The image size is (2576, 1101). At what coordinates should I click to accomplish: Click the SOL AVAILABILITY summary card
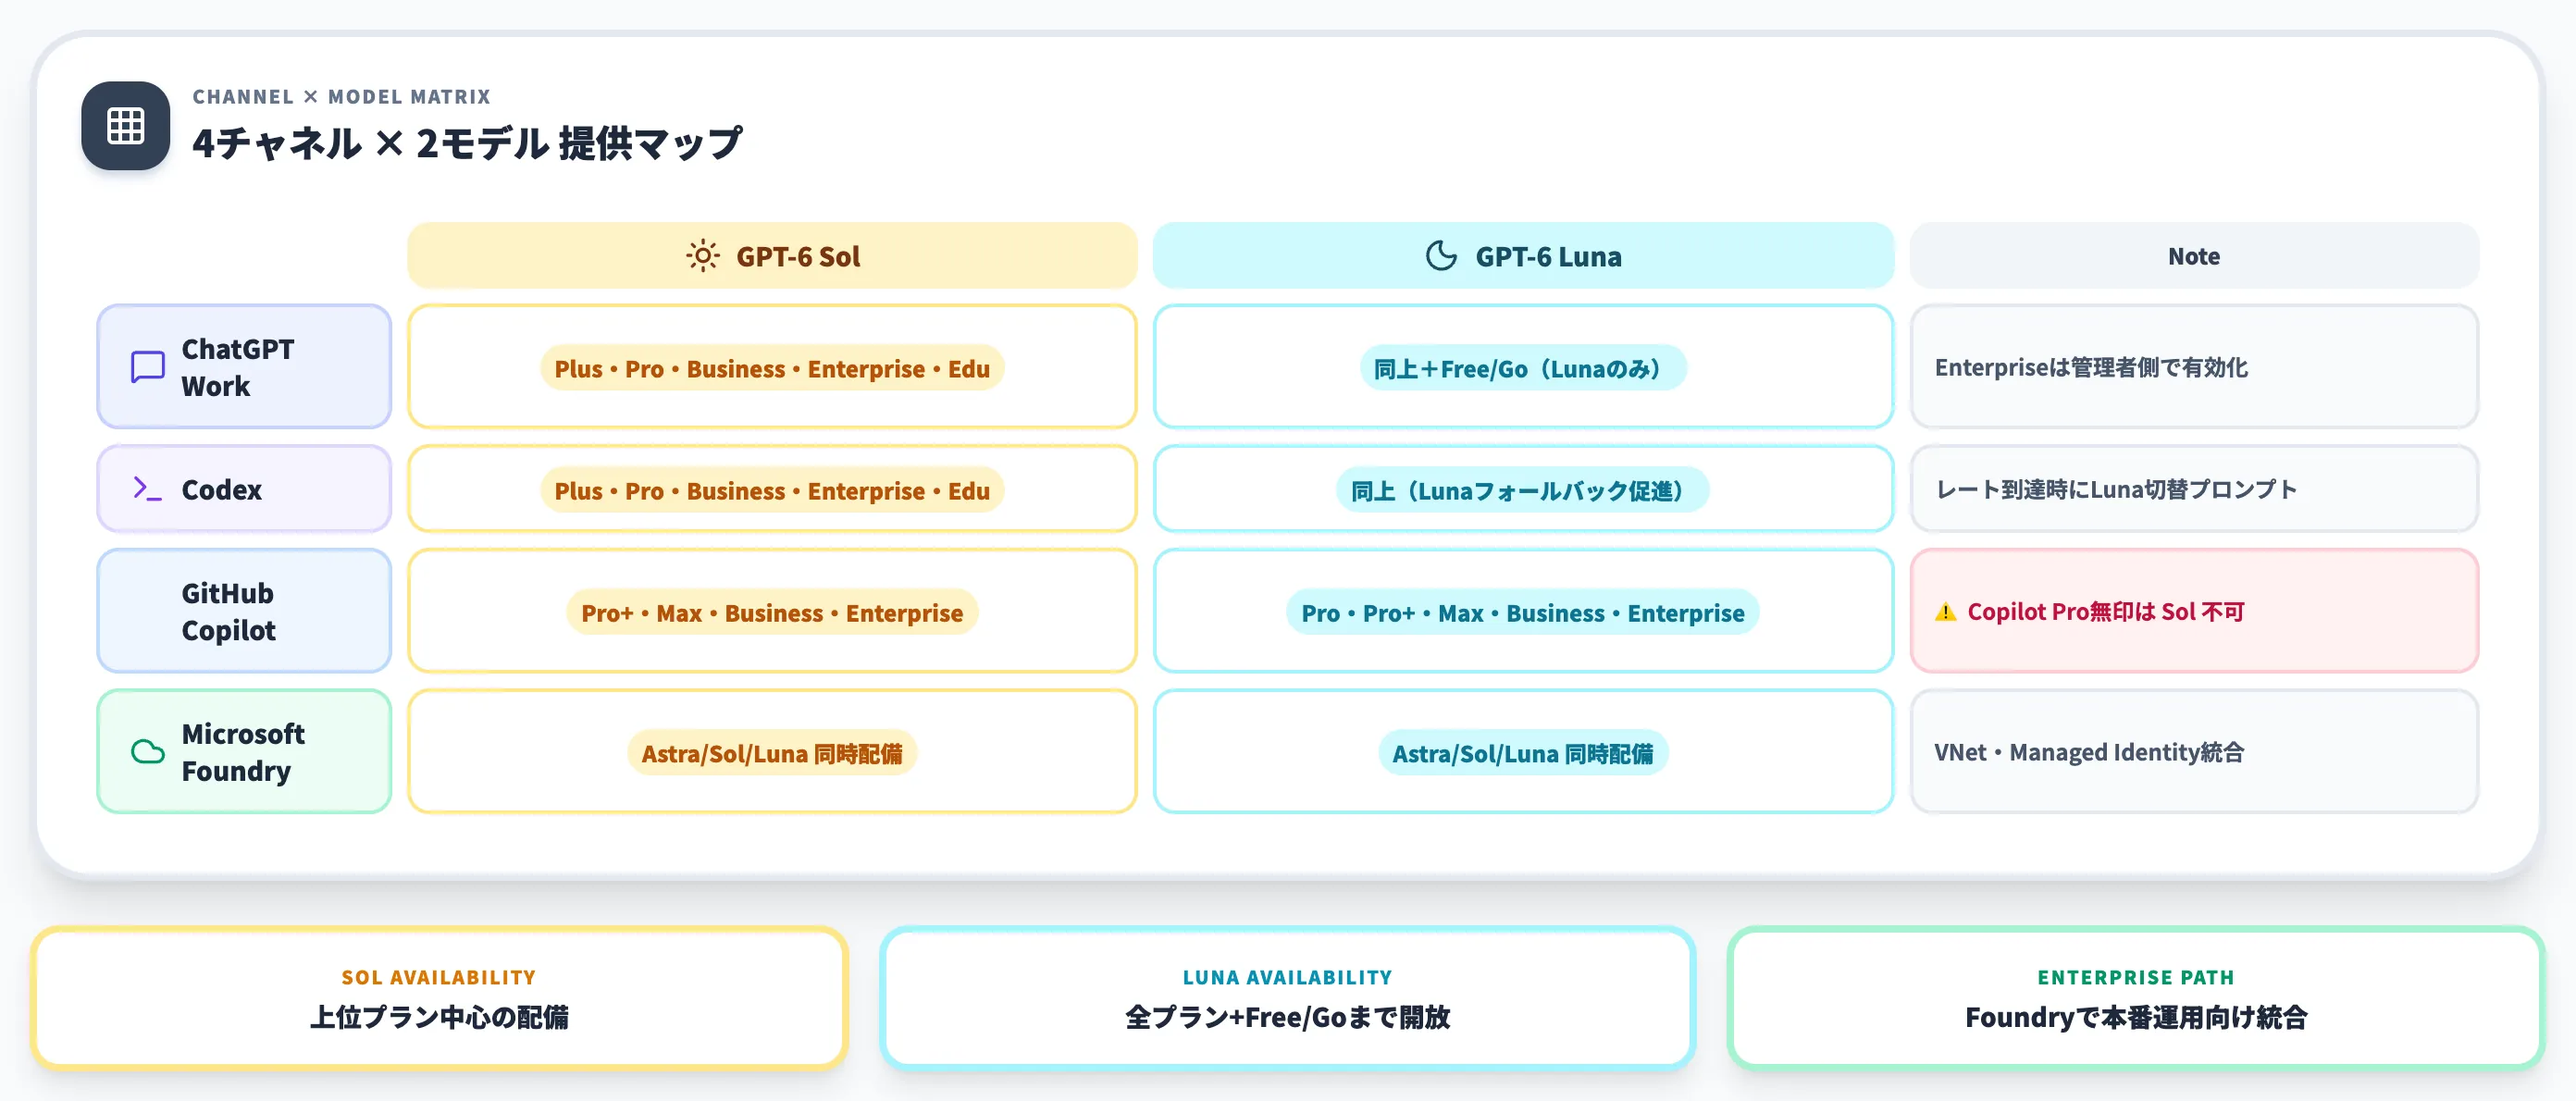pos(439,998)
